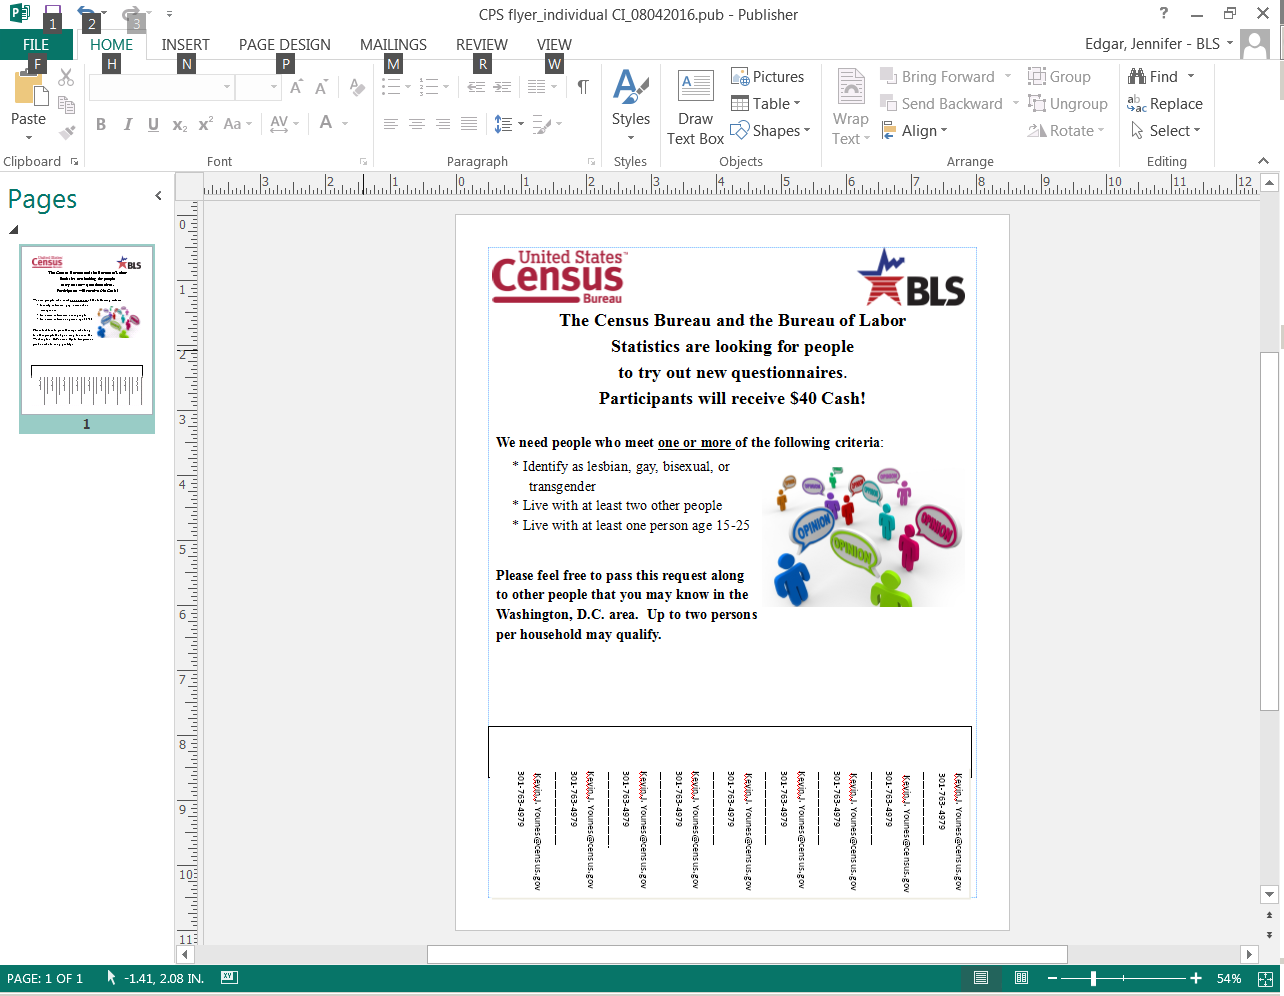Screen dimensions: 1284x996
Task: Toggle show paragraph marks (¶)
Action: pyautogui.click(x=582, y=87)
